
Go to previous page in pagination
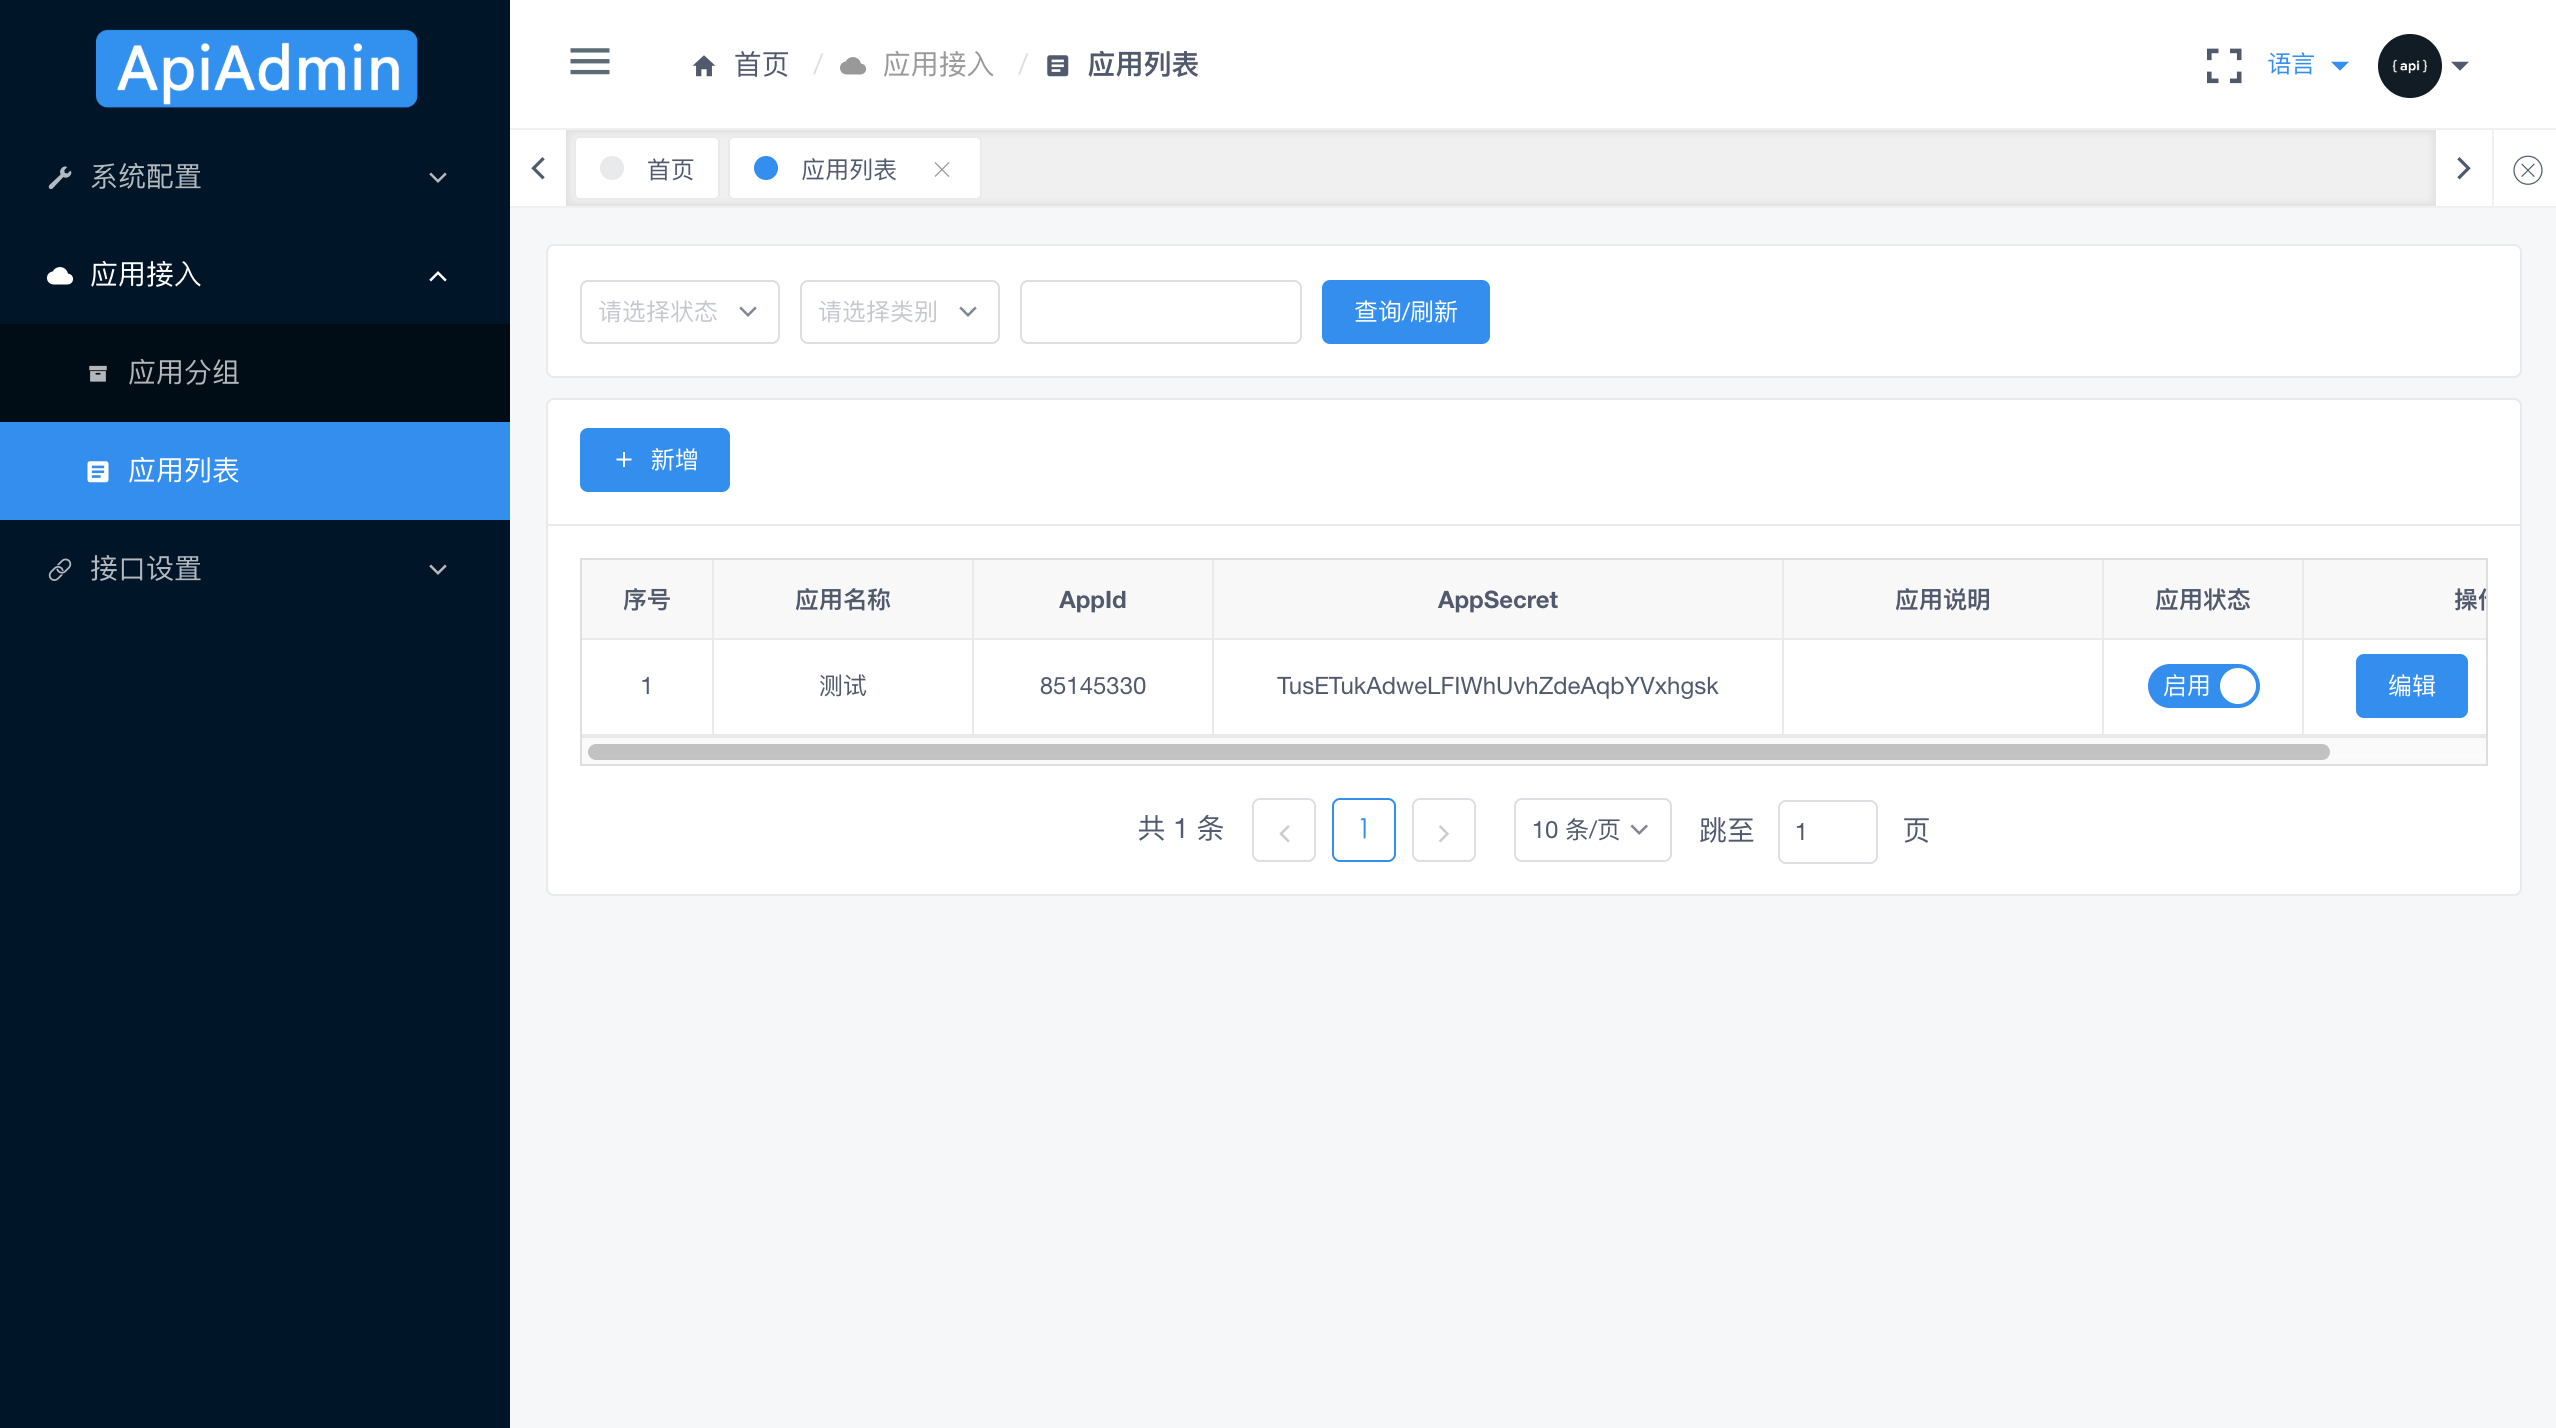tap(1284, 830)
